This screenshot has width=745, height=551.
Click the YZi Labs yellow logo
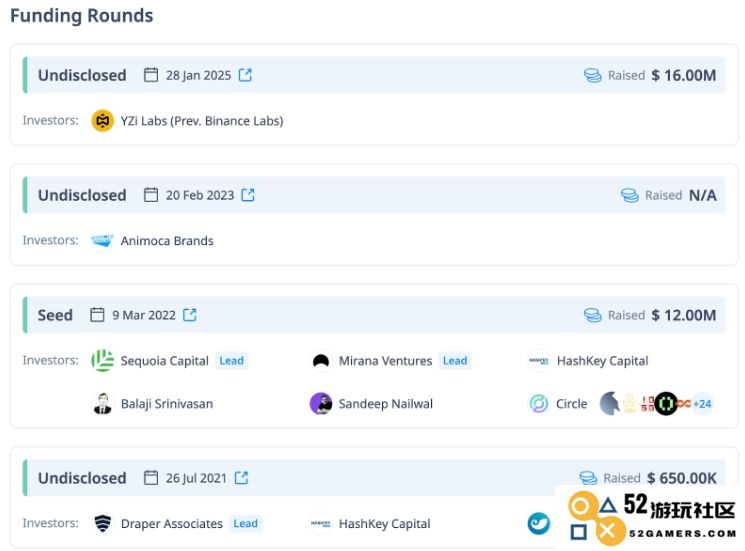(103, 121)
